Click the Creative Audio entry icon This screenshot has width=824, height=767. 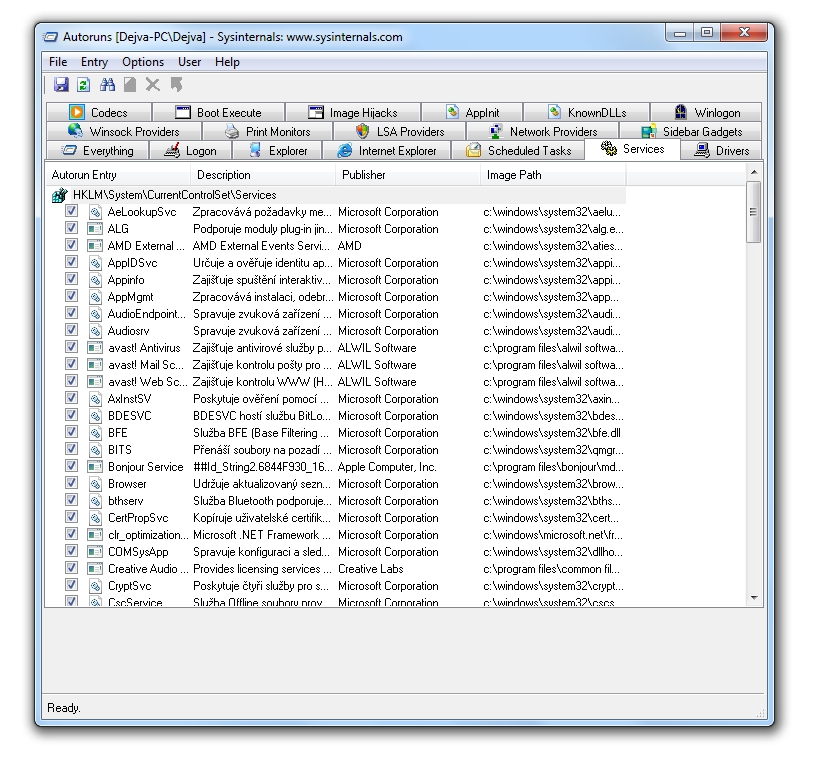click(x=95, y=568)
